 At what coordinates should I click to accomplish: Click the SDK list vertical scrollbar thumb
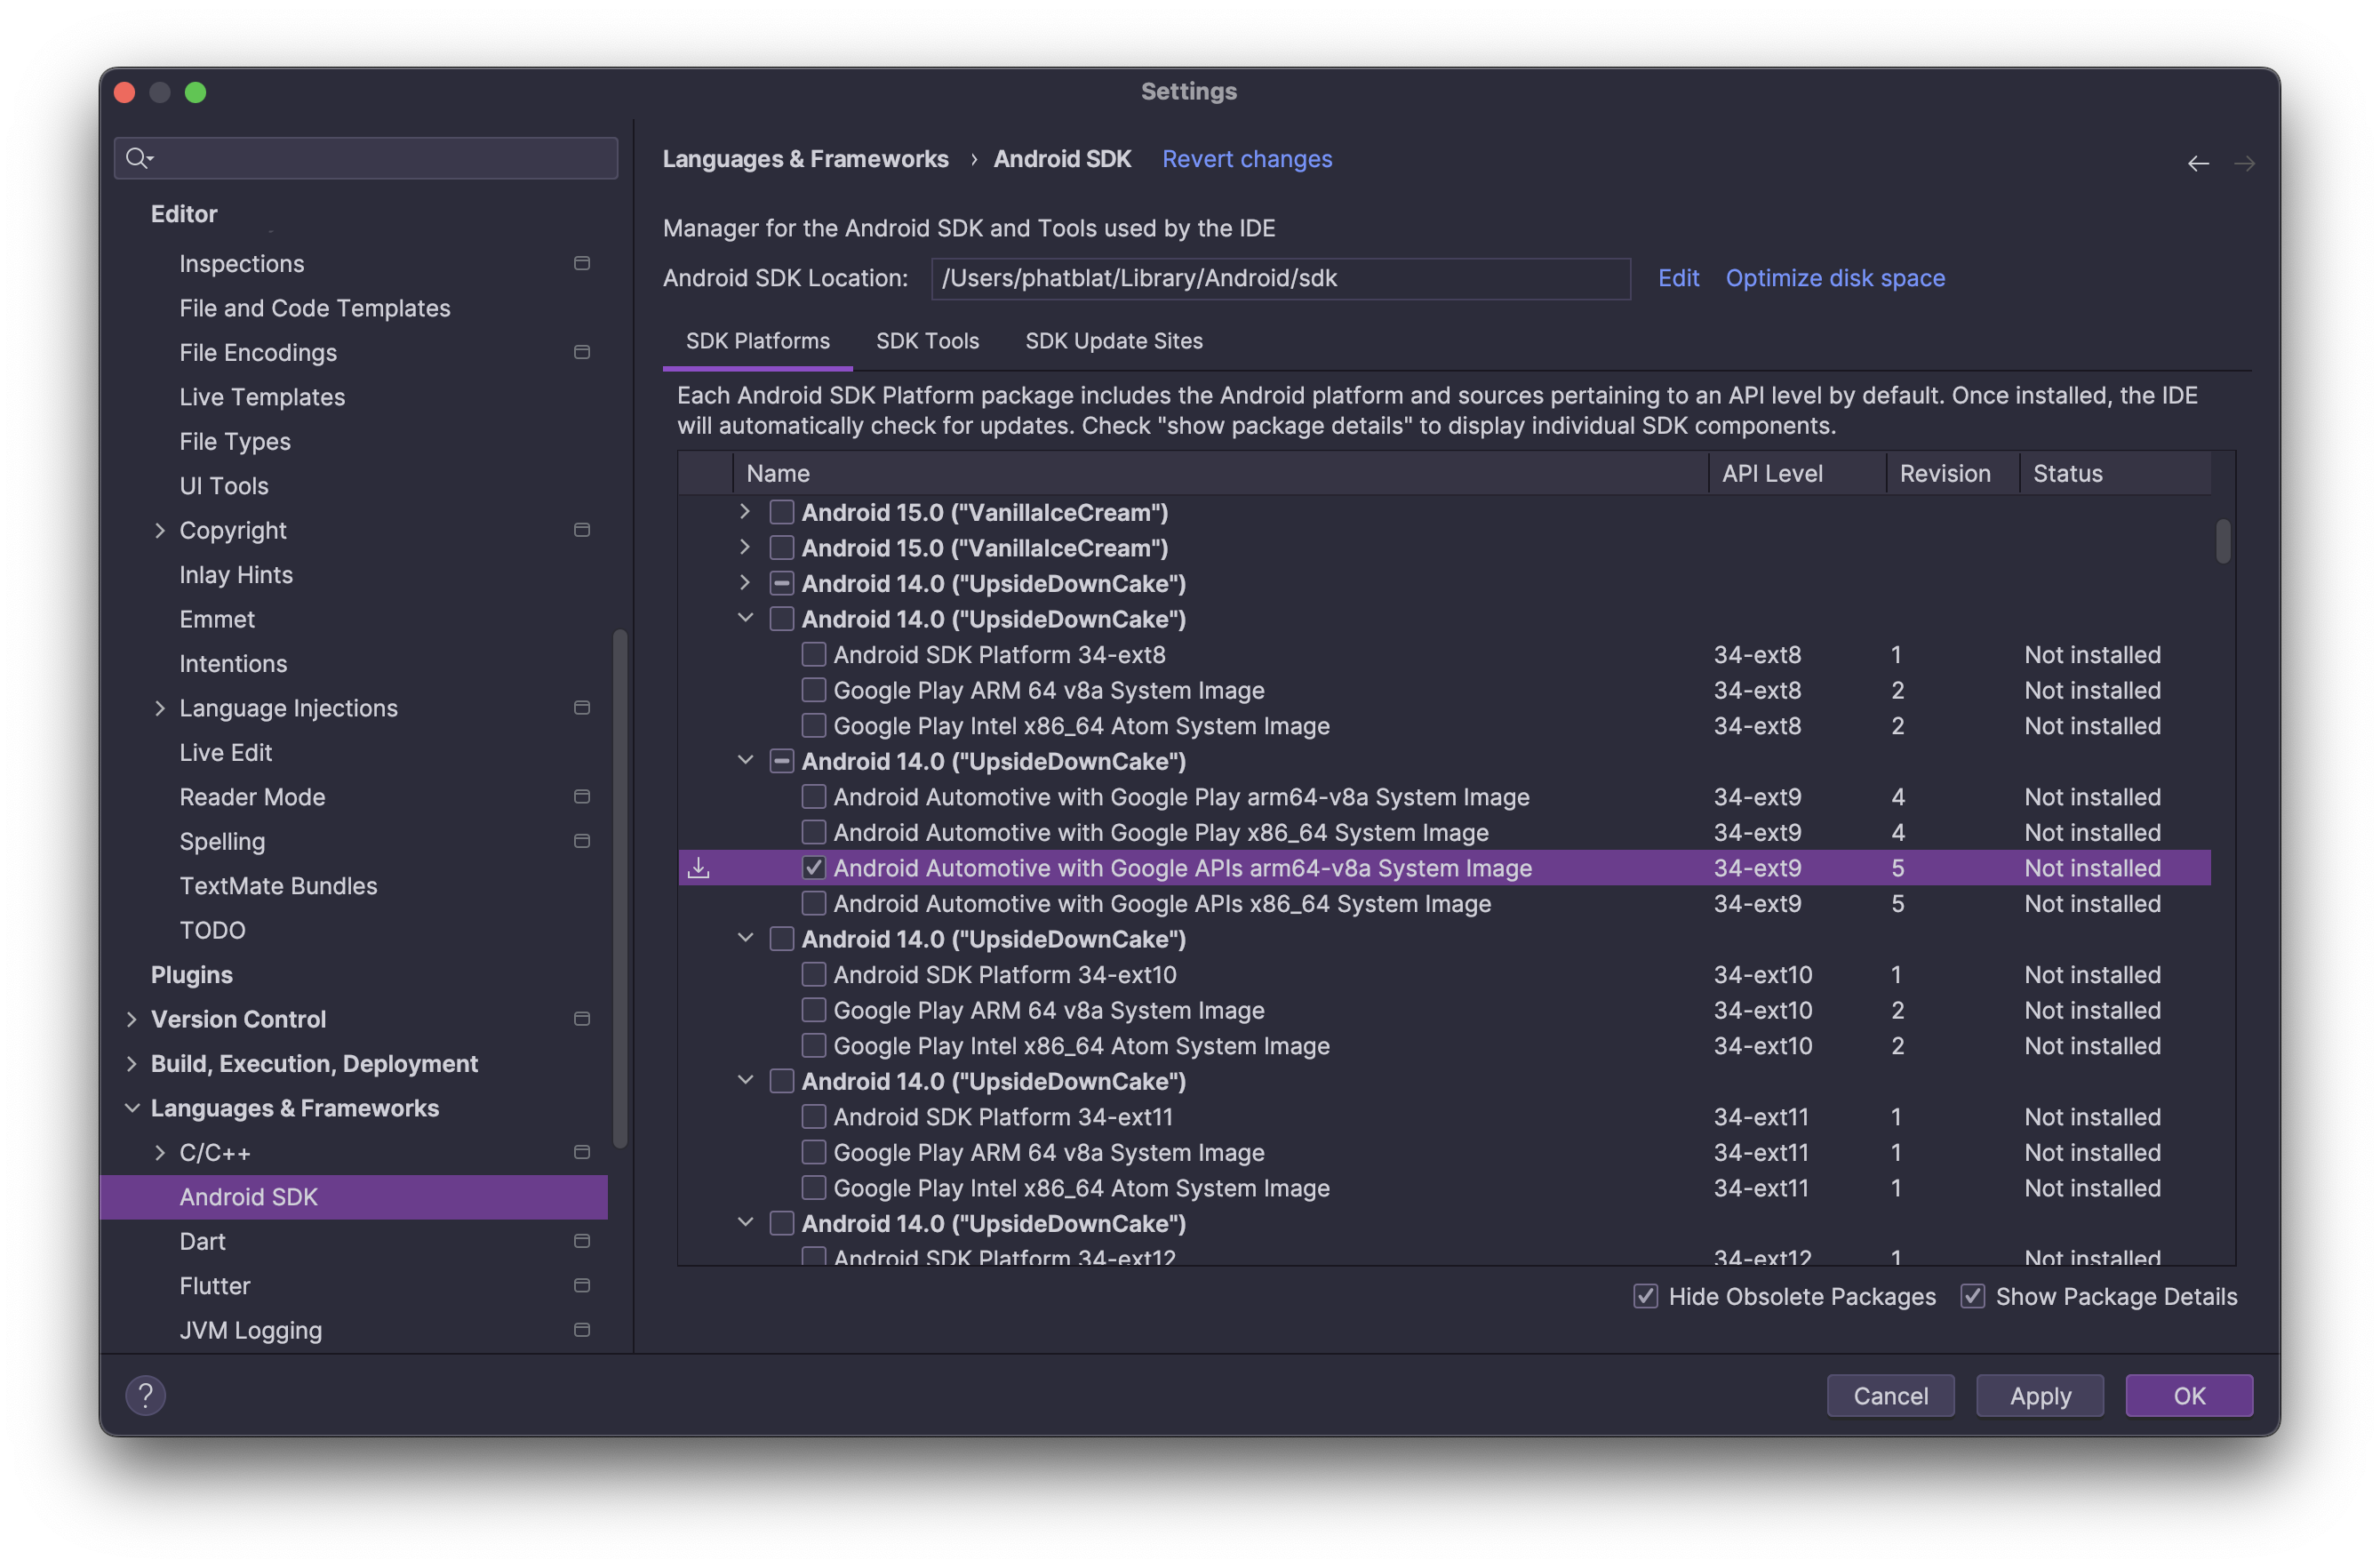point(2222,541)
